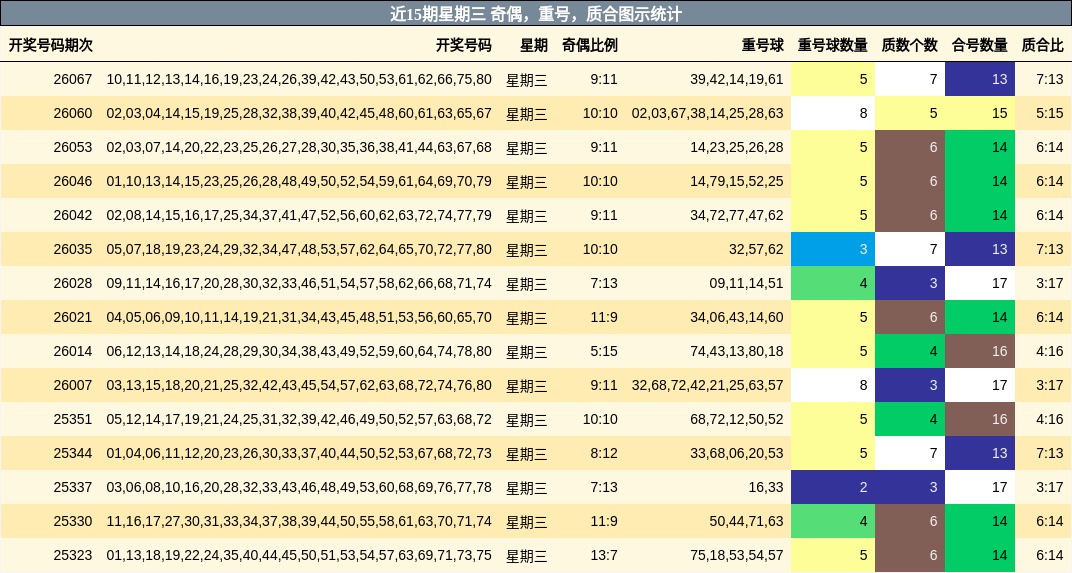
Task: Click odd-even ratio 11:9 in row 26021
Action: [x=604, y=317]
